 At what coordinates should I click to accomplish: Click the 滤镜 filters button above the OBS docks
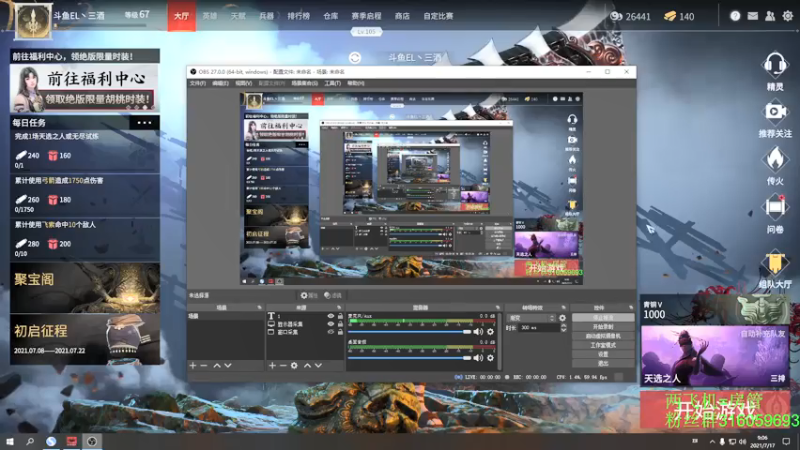pos(333,295)
